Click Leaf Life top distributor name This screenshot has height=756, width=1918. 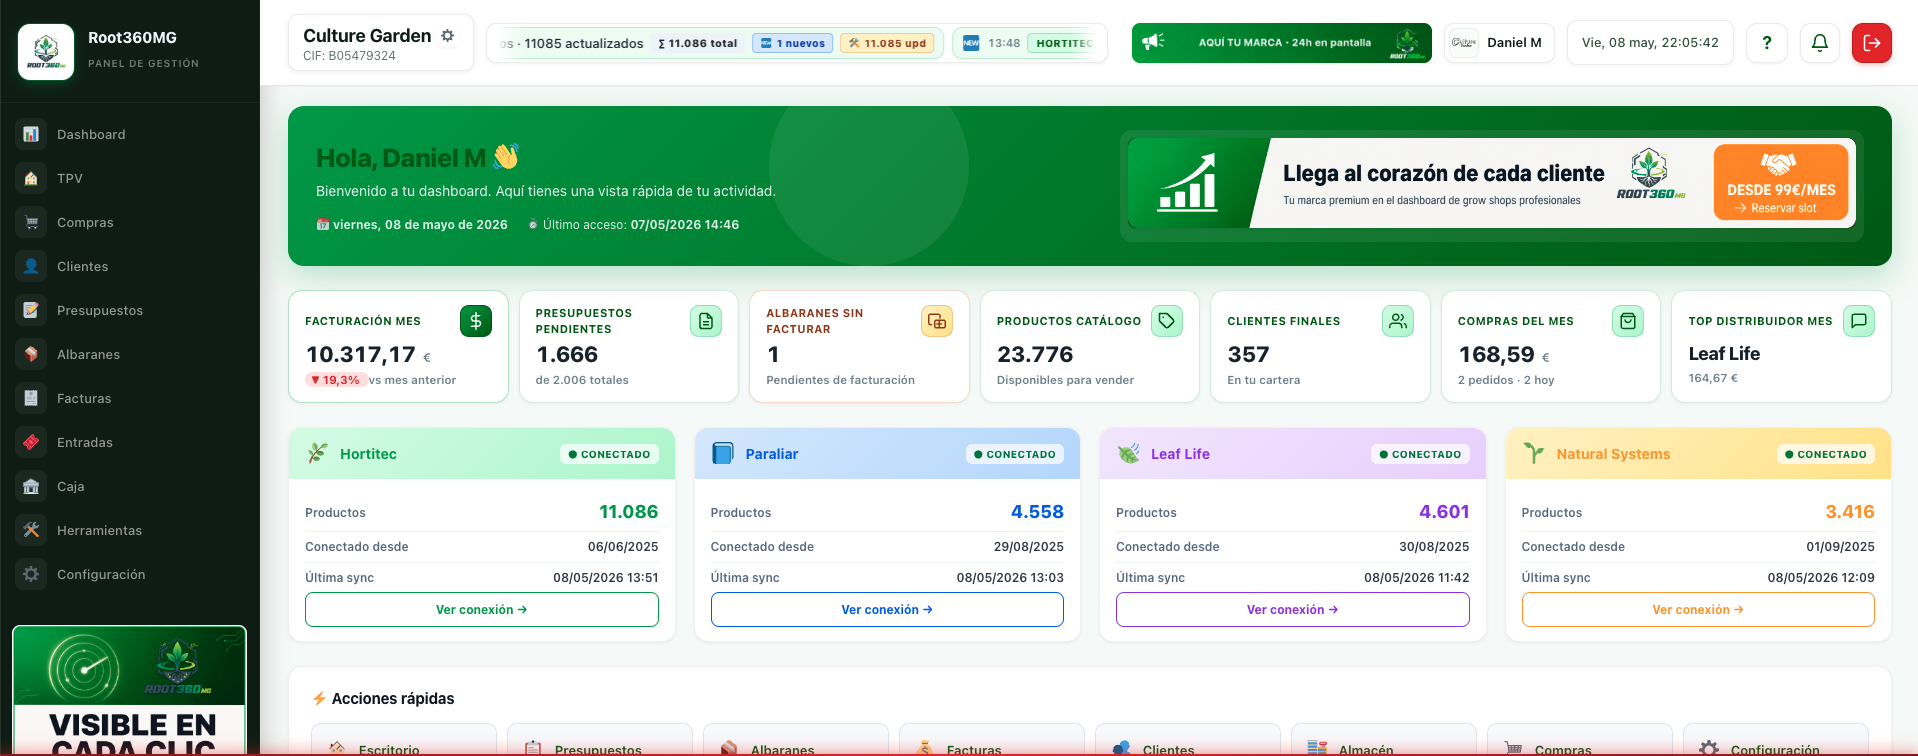tap(1724, 353)
